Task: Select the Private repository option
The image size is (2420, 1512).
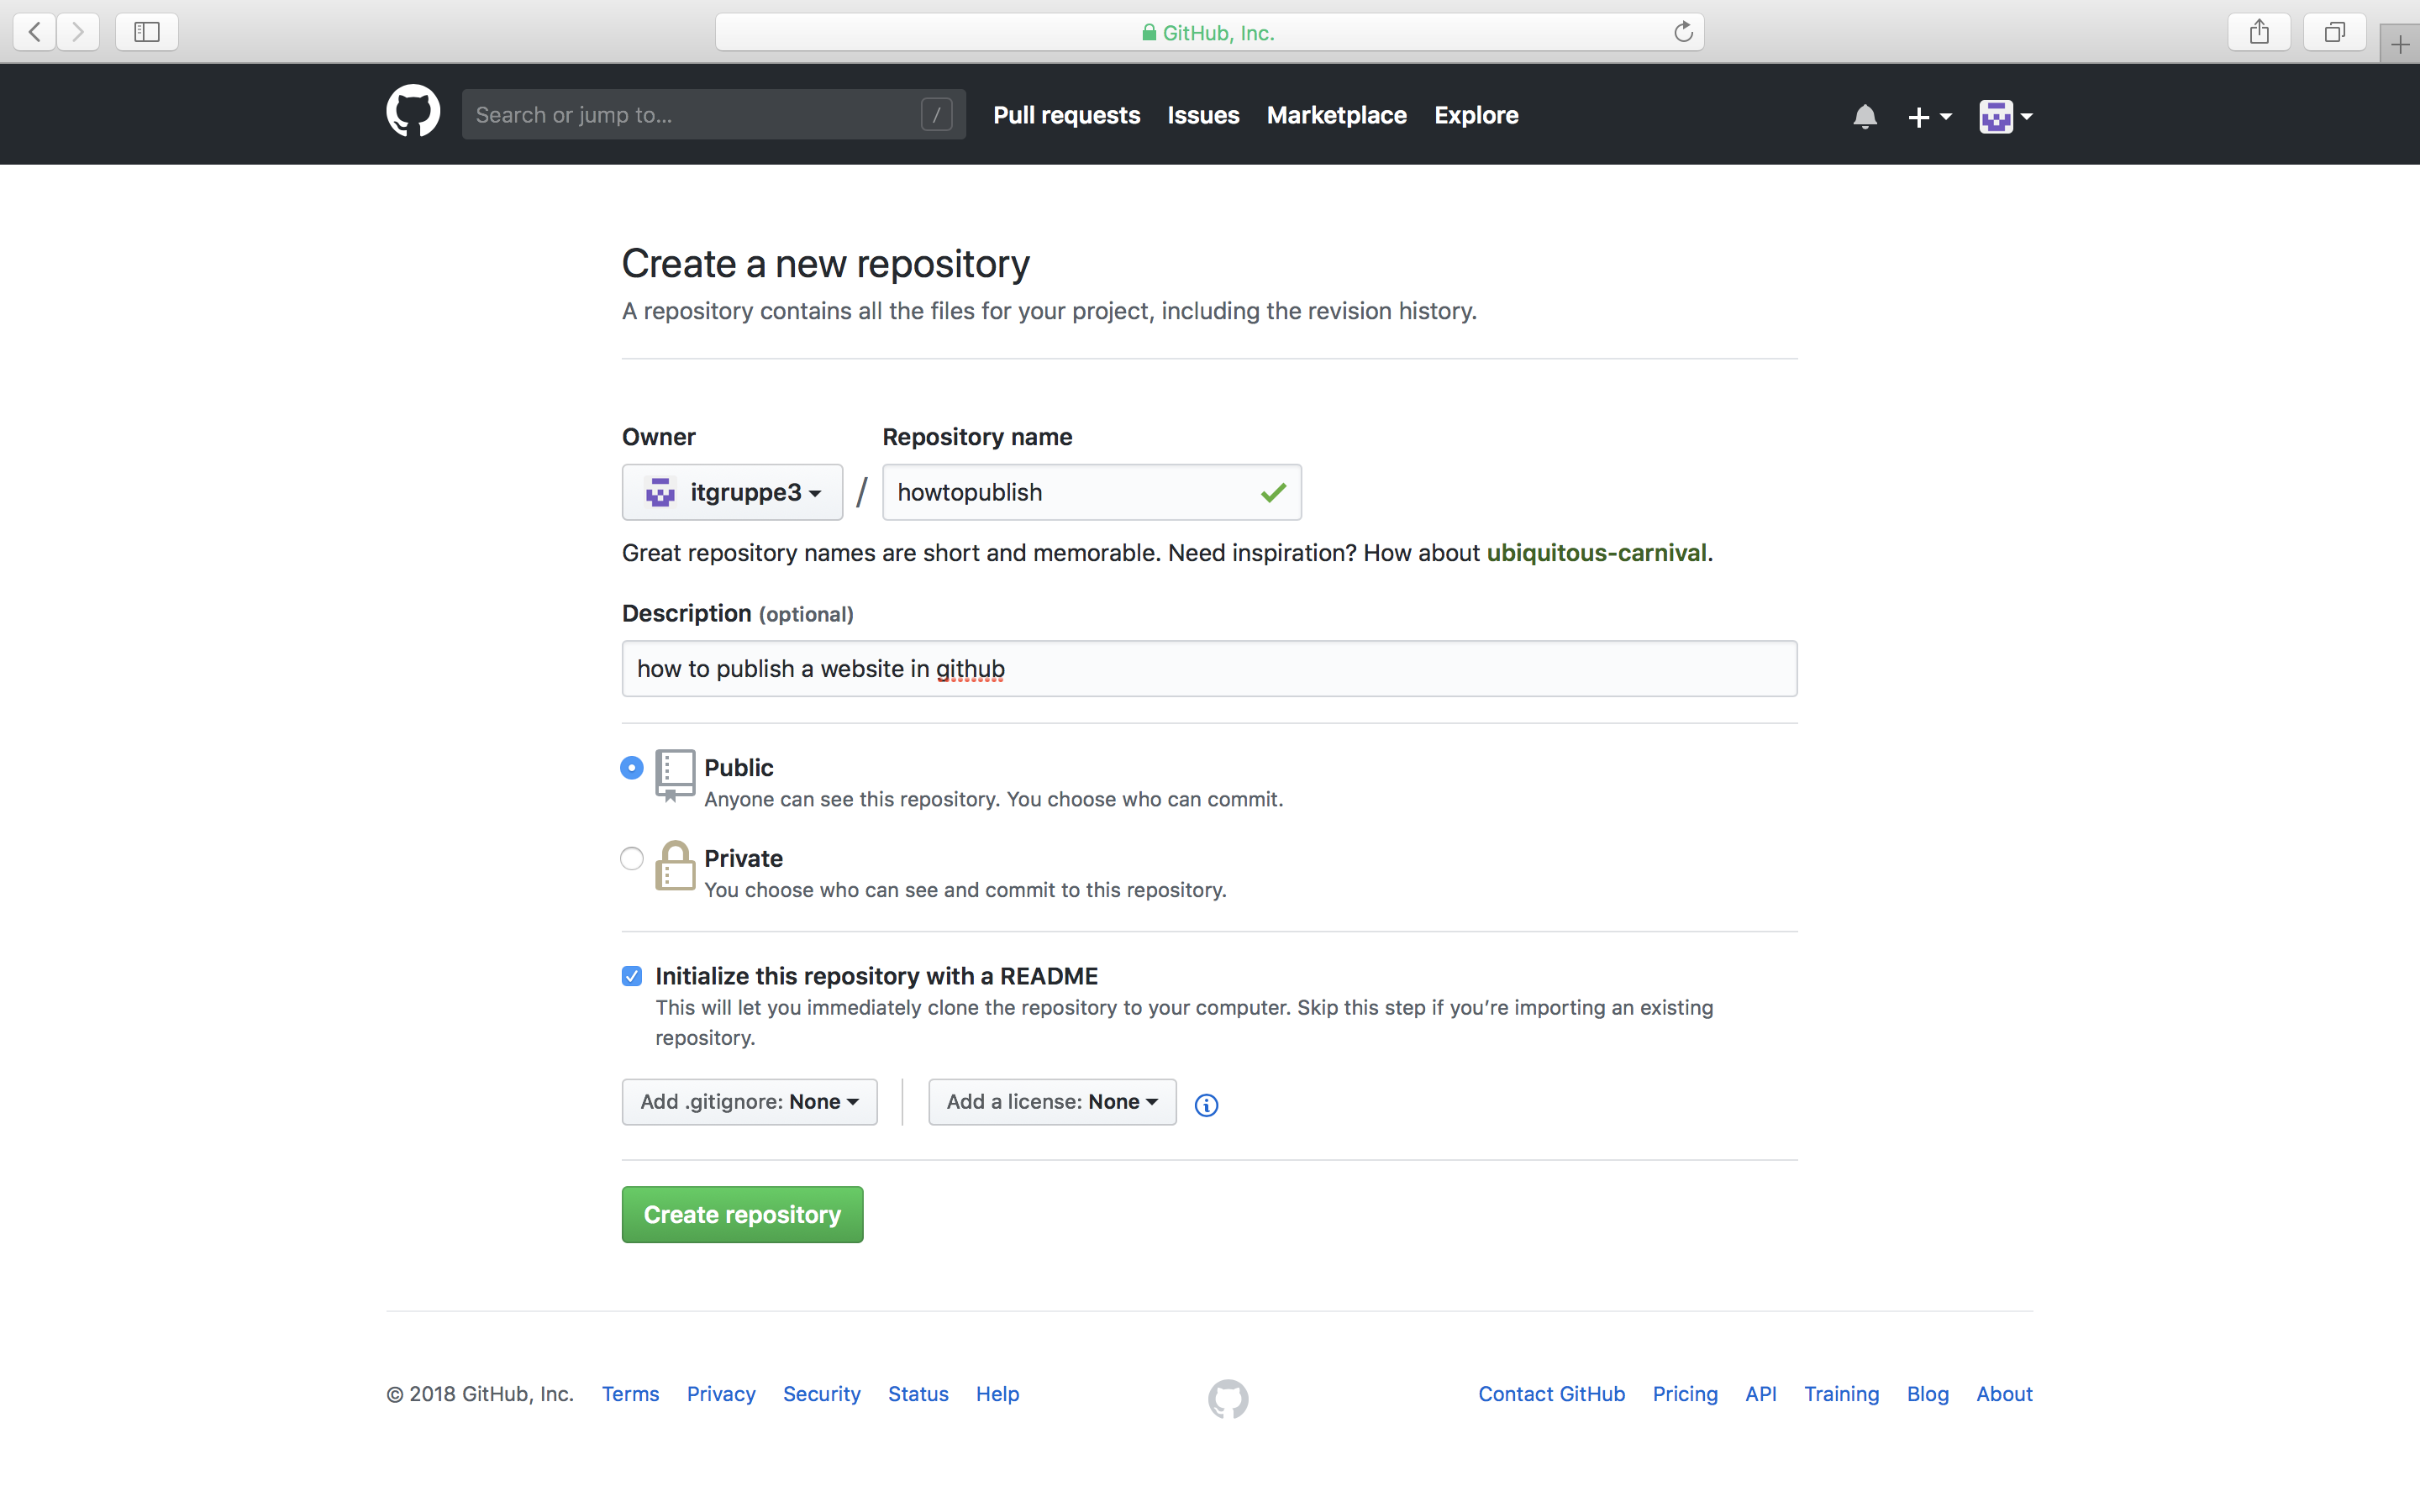Action: pyautogui.click(x=631, y=858)
